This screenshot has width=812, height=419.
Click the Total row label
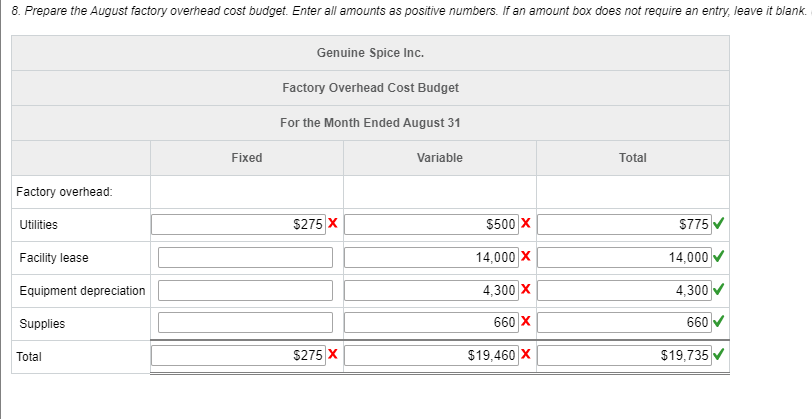click(x=28, y=356)
